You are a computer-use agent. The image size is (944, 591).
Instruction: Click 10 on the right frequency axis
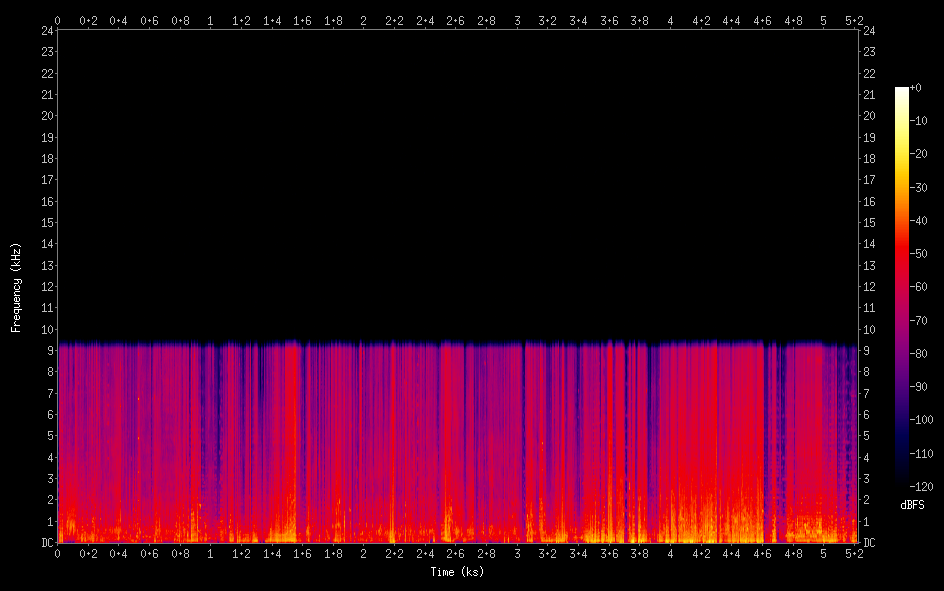869,330
